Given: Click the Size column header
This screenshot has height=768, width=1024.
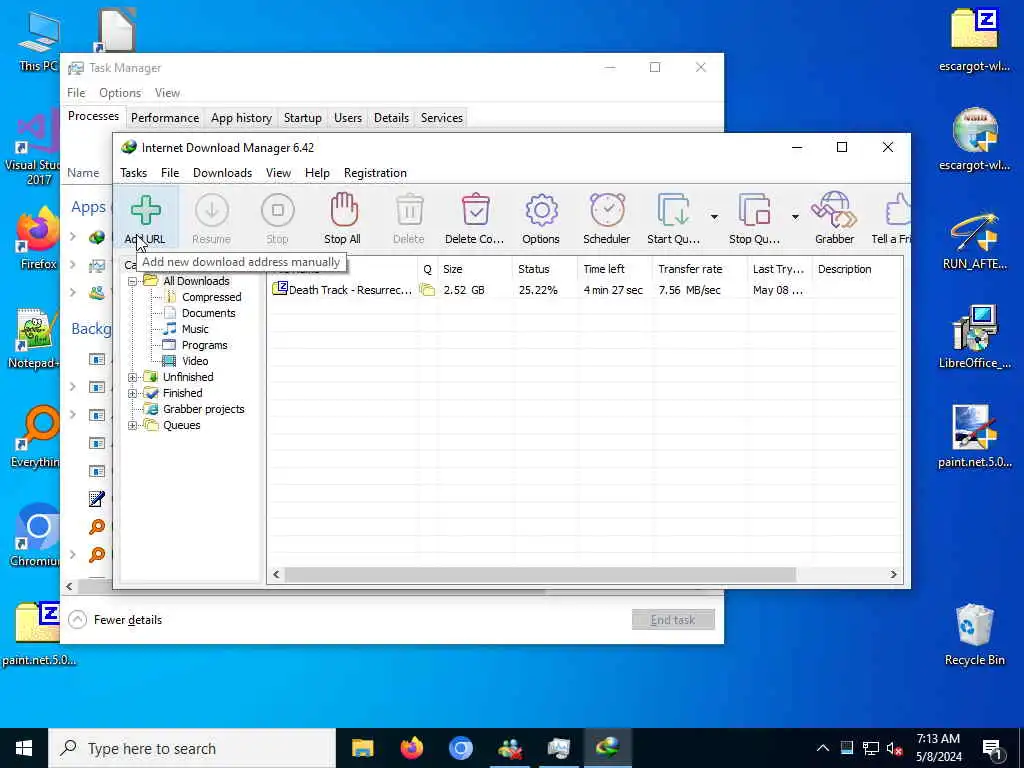Looking at the screenshot, I should click(474, 269).
